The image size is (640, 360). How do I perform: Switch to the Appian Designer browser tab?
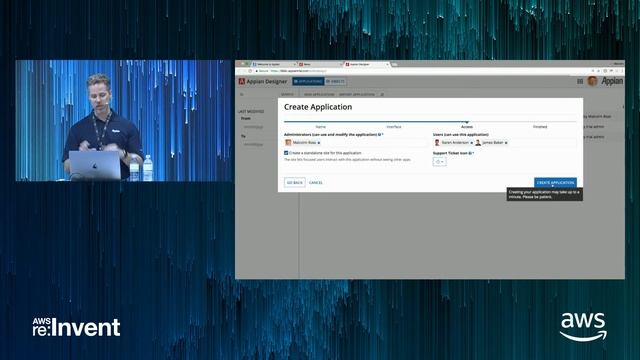click(x=366, y=64)
